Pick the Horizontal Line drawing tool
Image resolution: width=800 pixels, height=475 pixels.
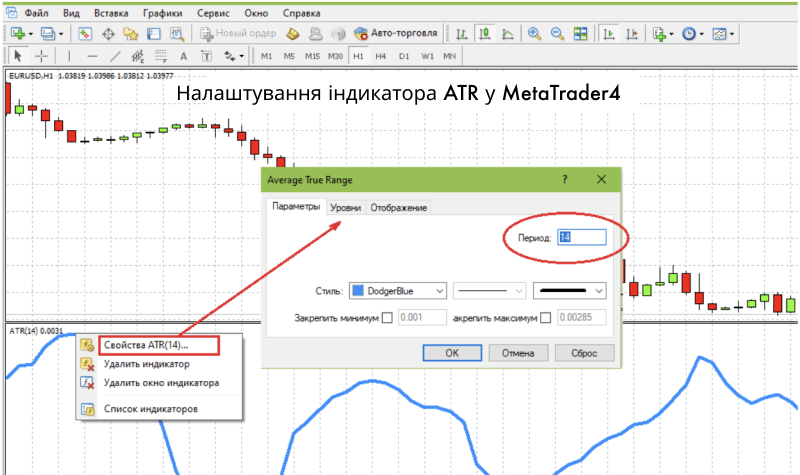(x=92, y=56)
